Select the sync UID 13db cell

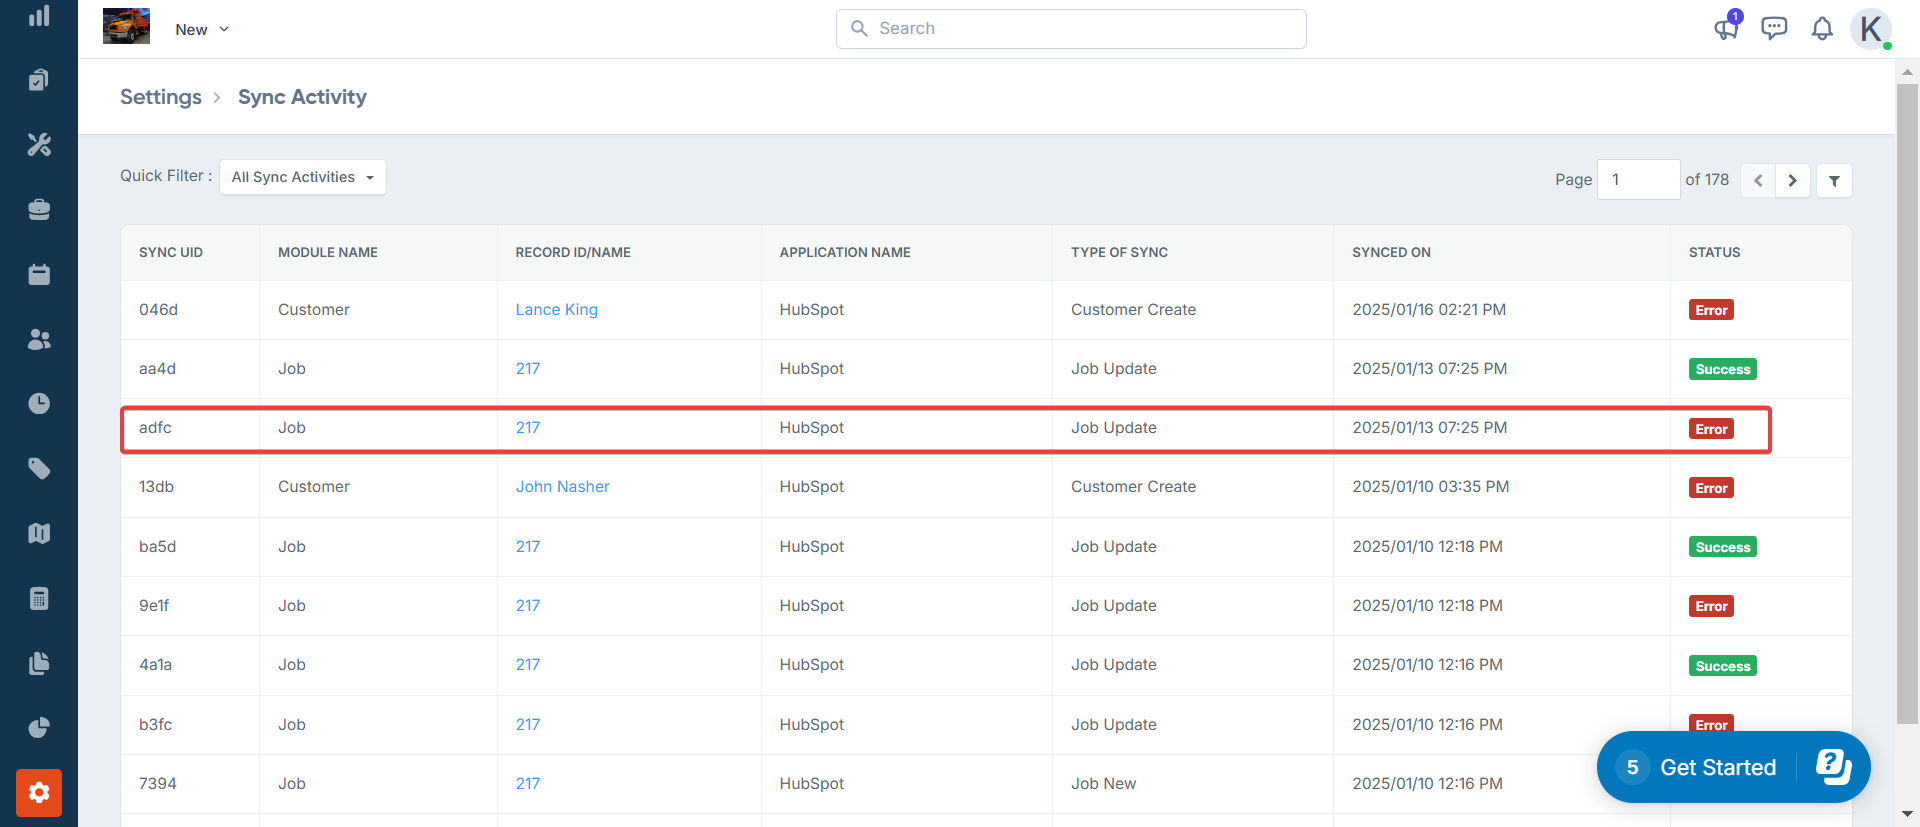click(x=156, y=487)
